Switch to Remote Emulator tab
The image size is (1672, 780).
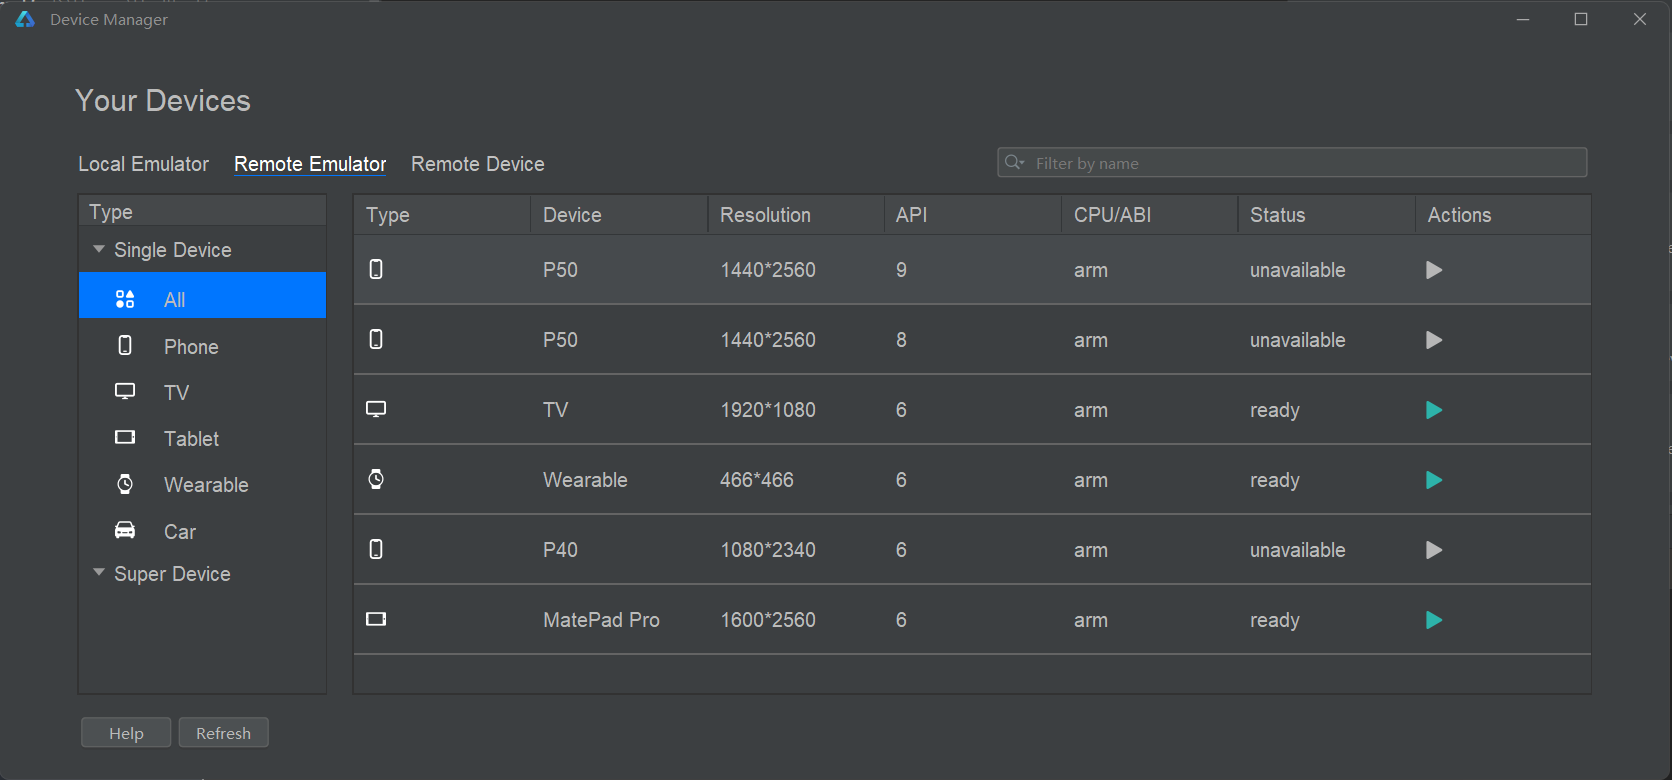click(310, 164)
